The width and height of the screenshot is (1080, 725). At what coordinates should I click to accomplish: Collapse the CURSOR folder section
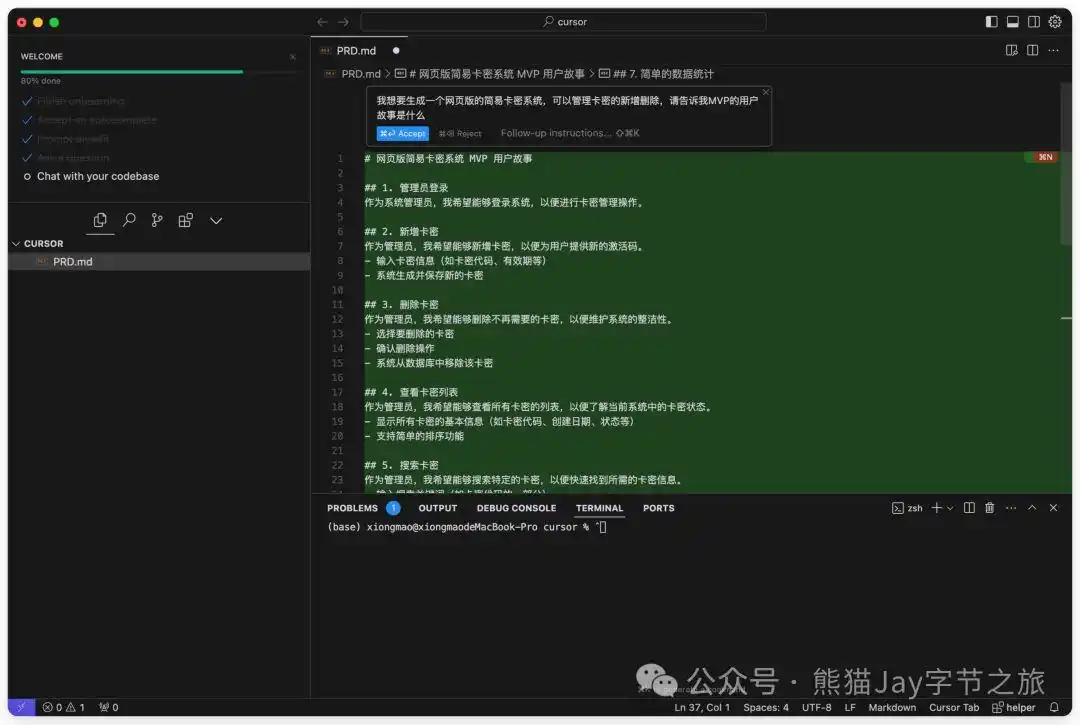click(x=17, y=243)
